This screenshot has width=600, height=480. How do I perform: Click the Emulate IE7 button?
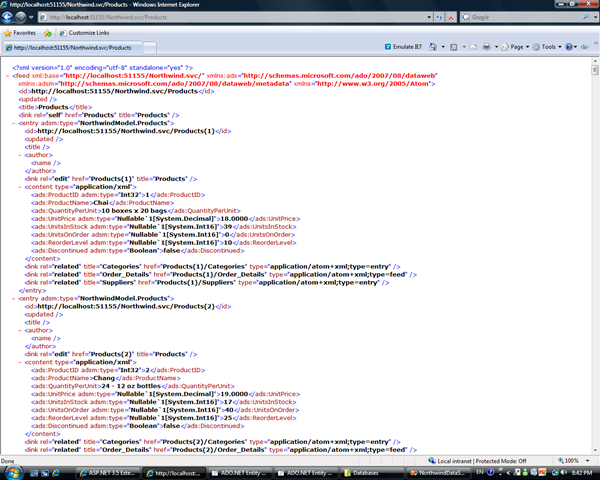[403, 47]
